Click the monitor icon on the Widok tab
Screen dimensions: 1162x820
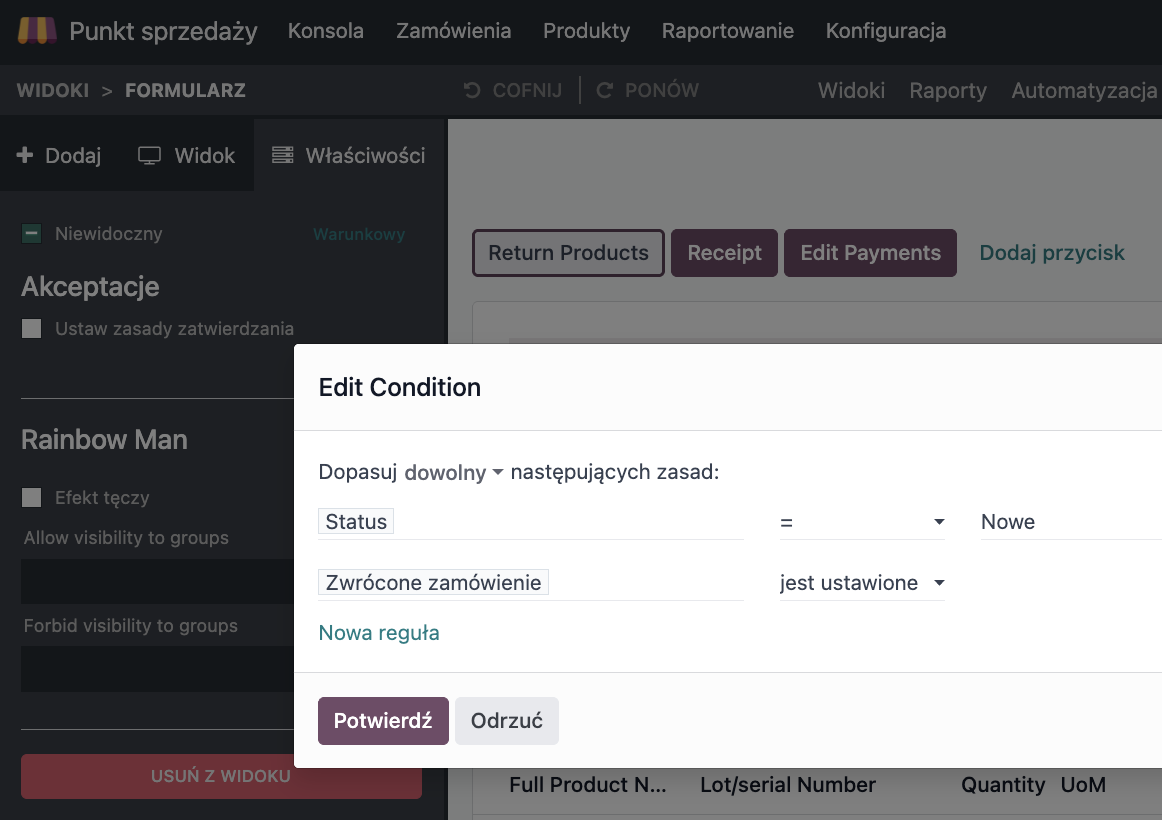point(150,155)
